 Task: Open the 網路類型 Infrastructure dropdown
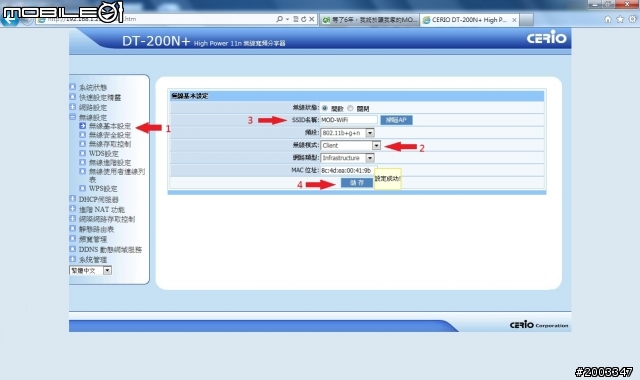click(x=347, y=158)
